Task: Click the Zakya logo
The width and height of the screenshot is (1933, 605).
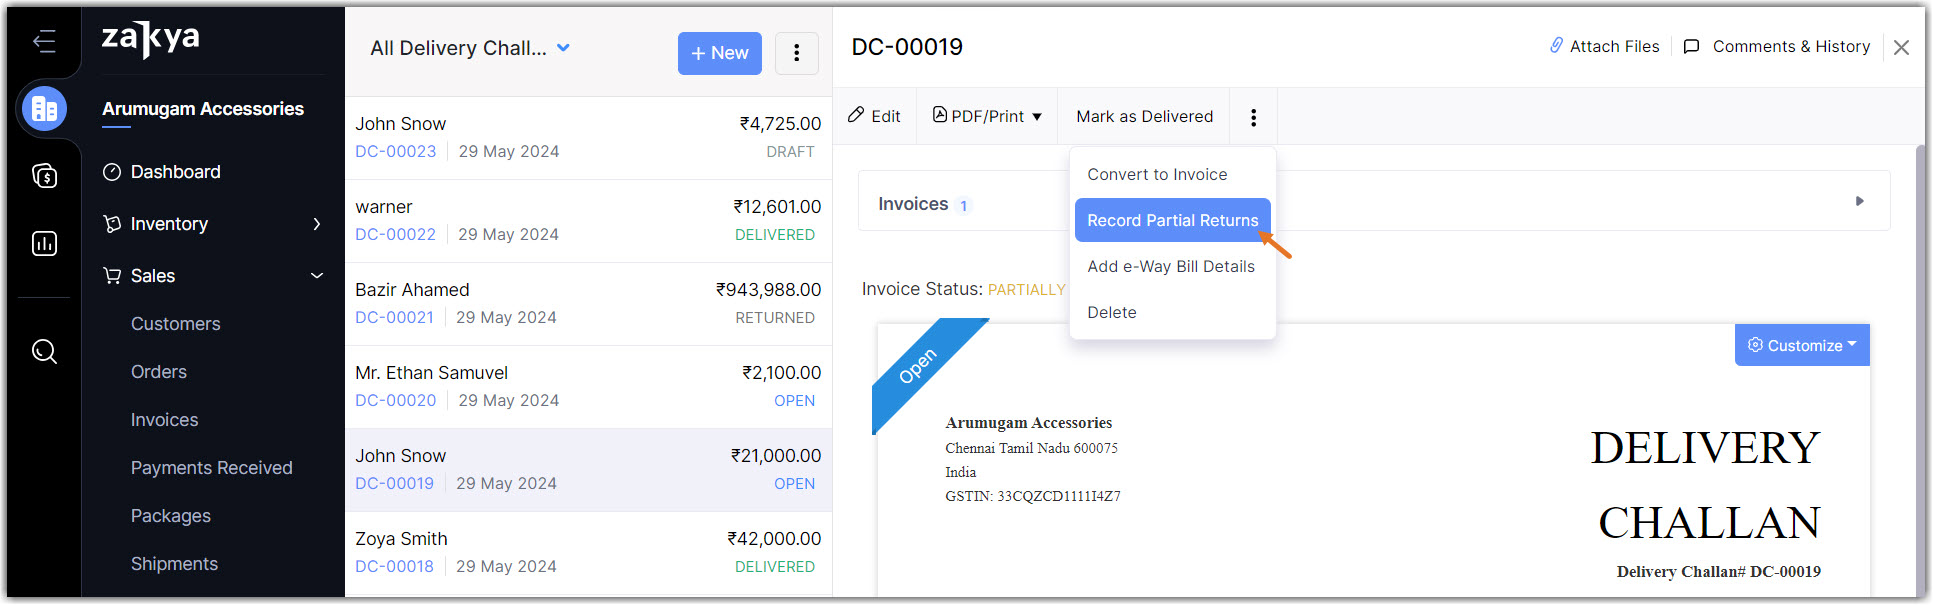Action: point(151,39)
